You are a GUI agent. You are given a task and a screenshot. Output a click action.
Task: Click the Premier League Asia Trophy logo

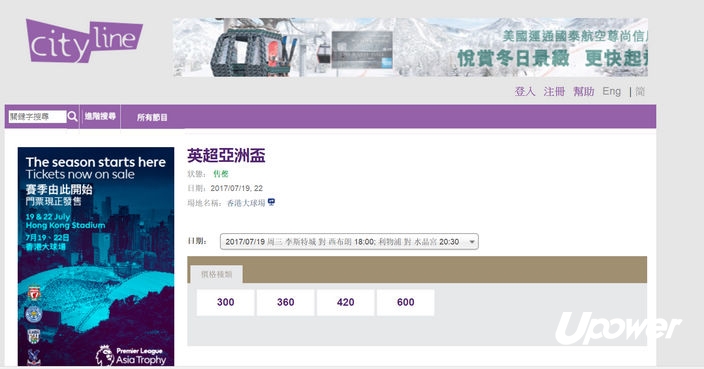[x=131, y=356]
